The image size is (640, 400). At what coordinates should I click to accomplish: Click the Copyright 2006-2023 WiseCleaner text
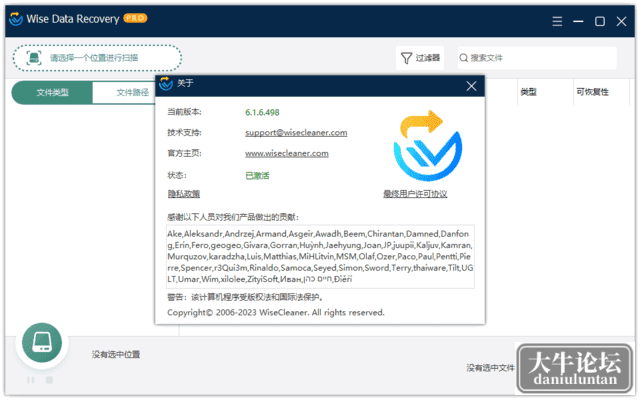click(x=276, y=313)
